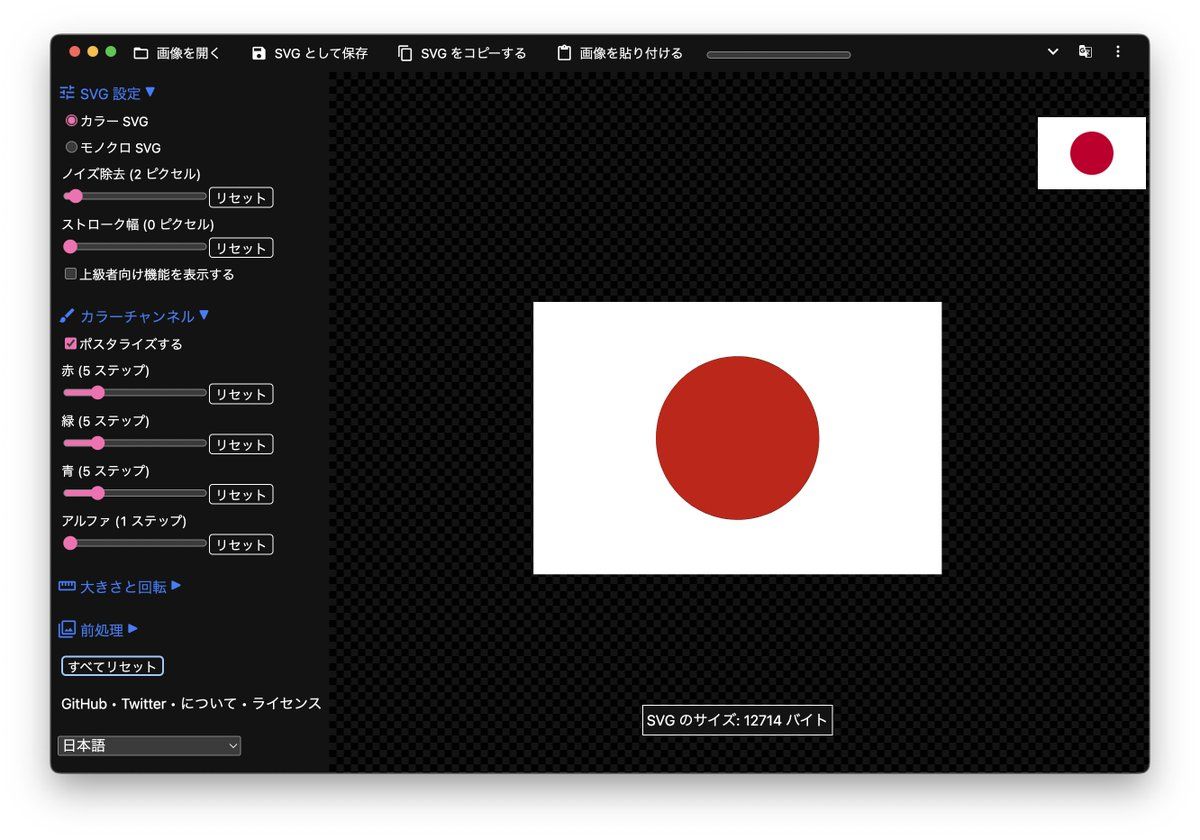Image resolution: width=1200 pixels, height=840 pixels.
Task: Click the original image thumbnail of Japan flag
Action: 1092,153
